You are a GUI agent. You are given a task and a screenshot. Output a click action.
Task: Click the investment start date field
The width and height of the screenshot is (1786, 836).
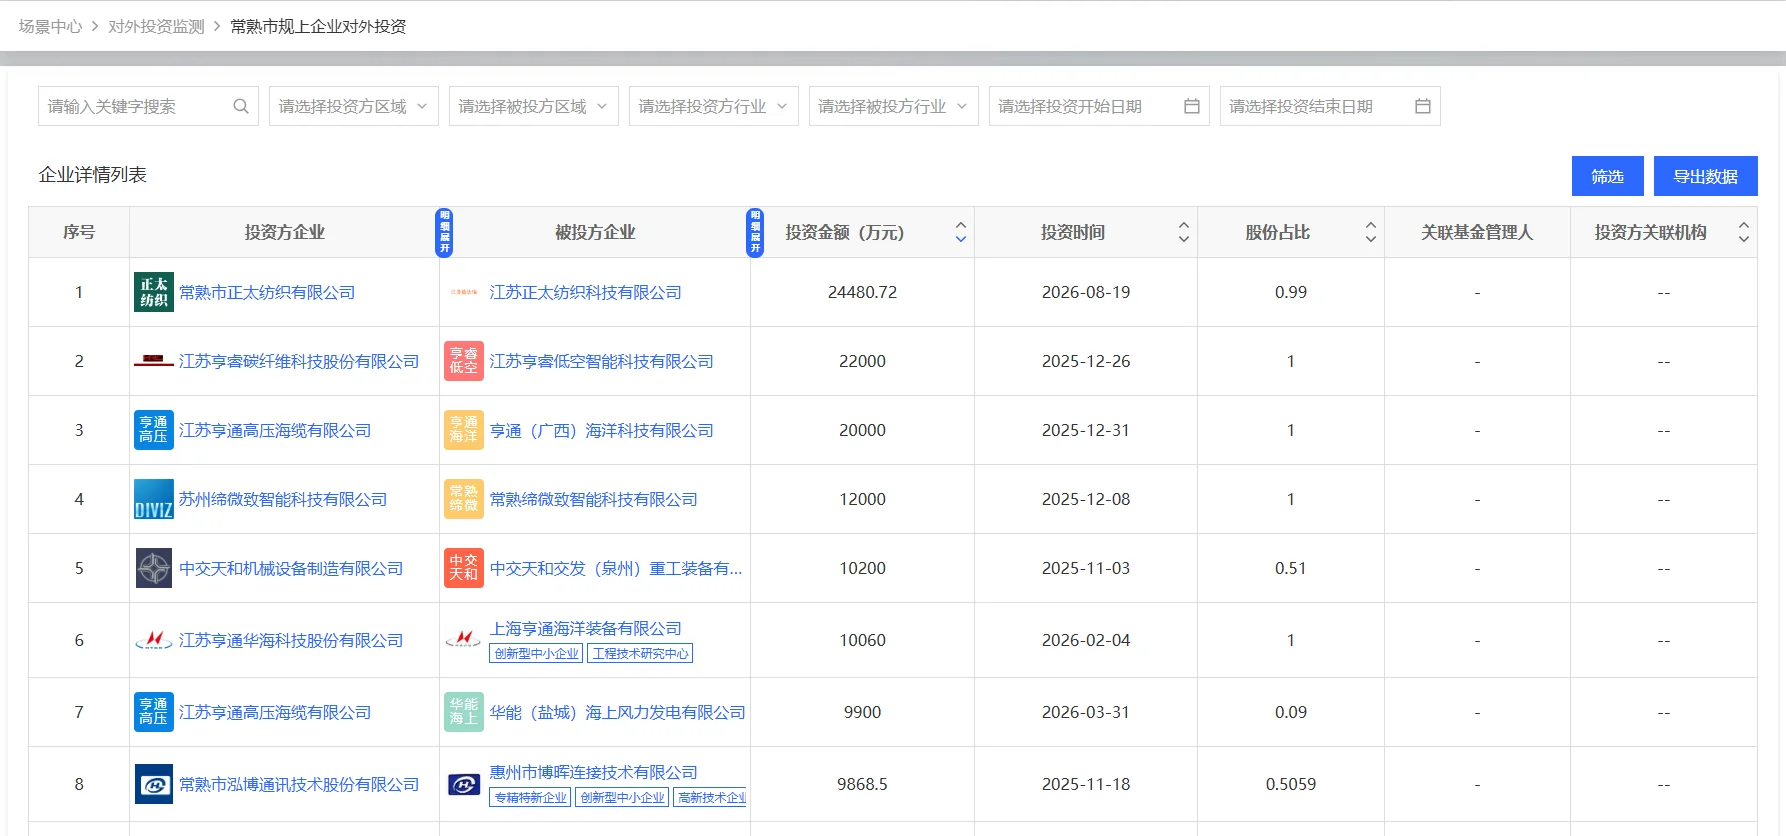1099,106
